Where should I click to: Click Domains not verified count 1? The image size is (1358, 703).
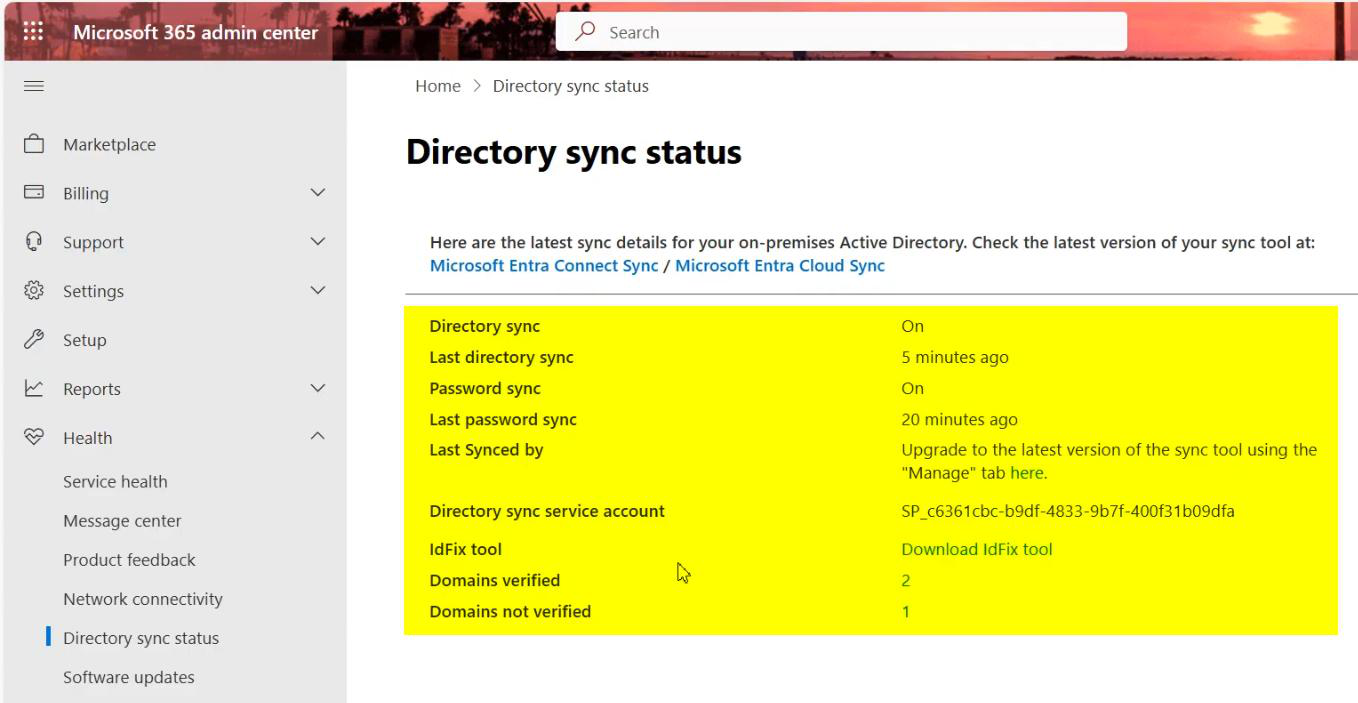tap(906, 611)
